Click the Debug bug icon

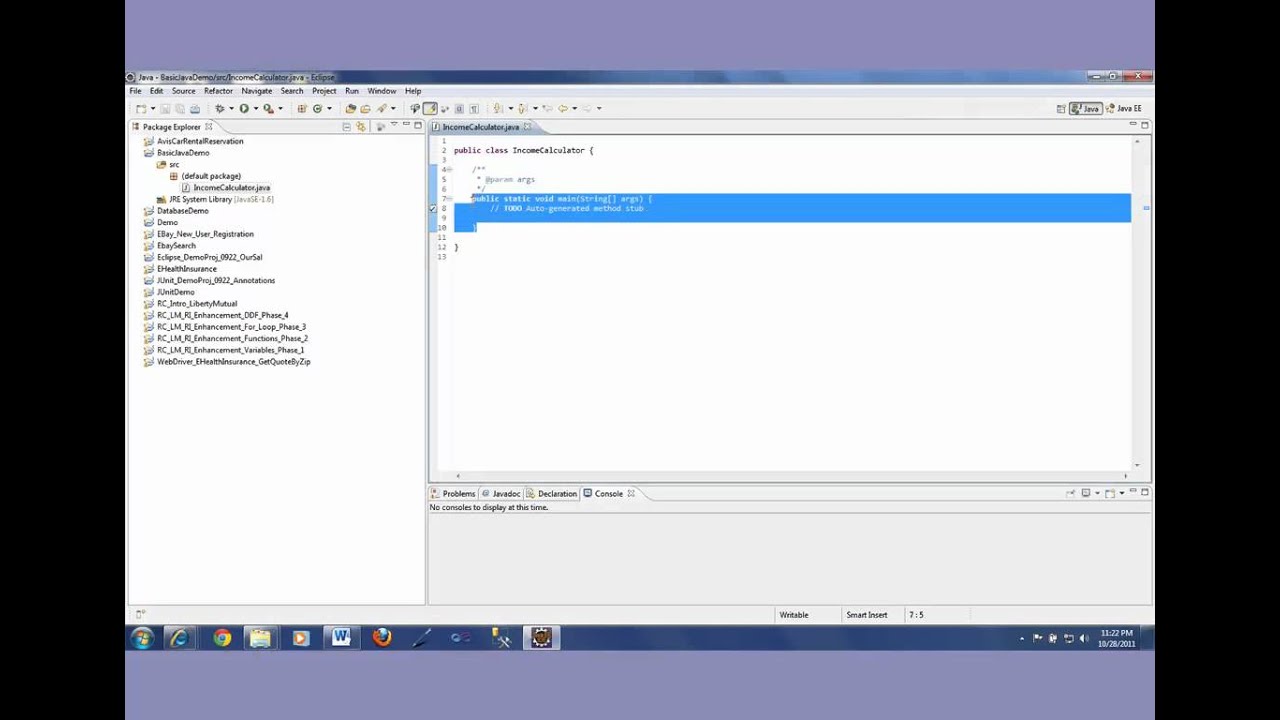tap(219, 109)
